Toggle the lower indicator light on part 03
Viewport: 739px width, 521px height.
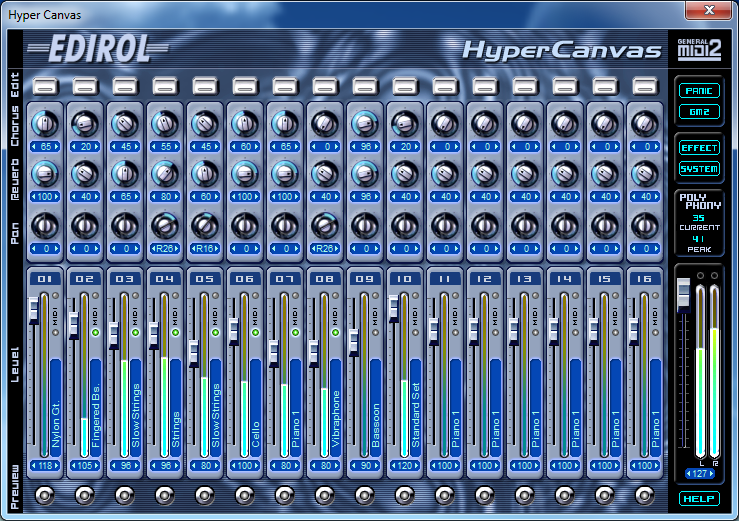click(136, 333)
